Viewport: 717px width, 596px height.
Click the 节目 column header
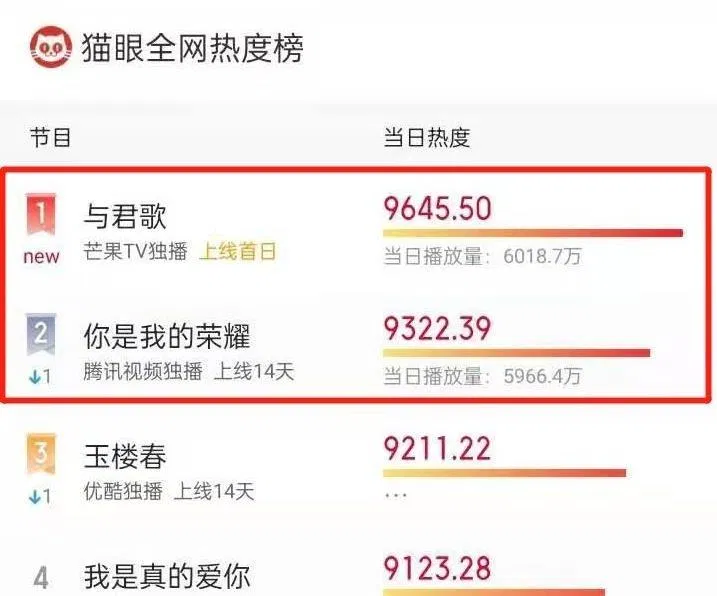pyautogui.click(x=50, y=138)
